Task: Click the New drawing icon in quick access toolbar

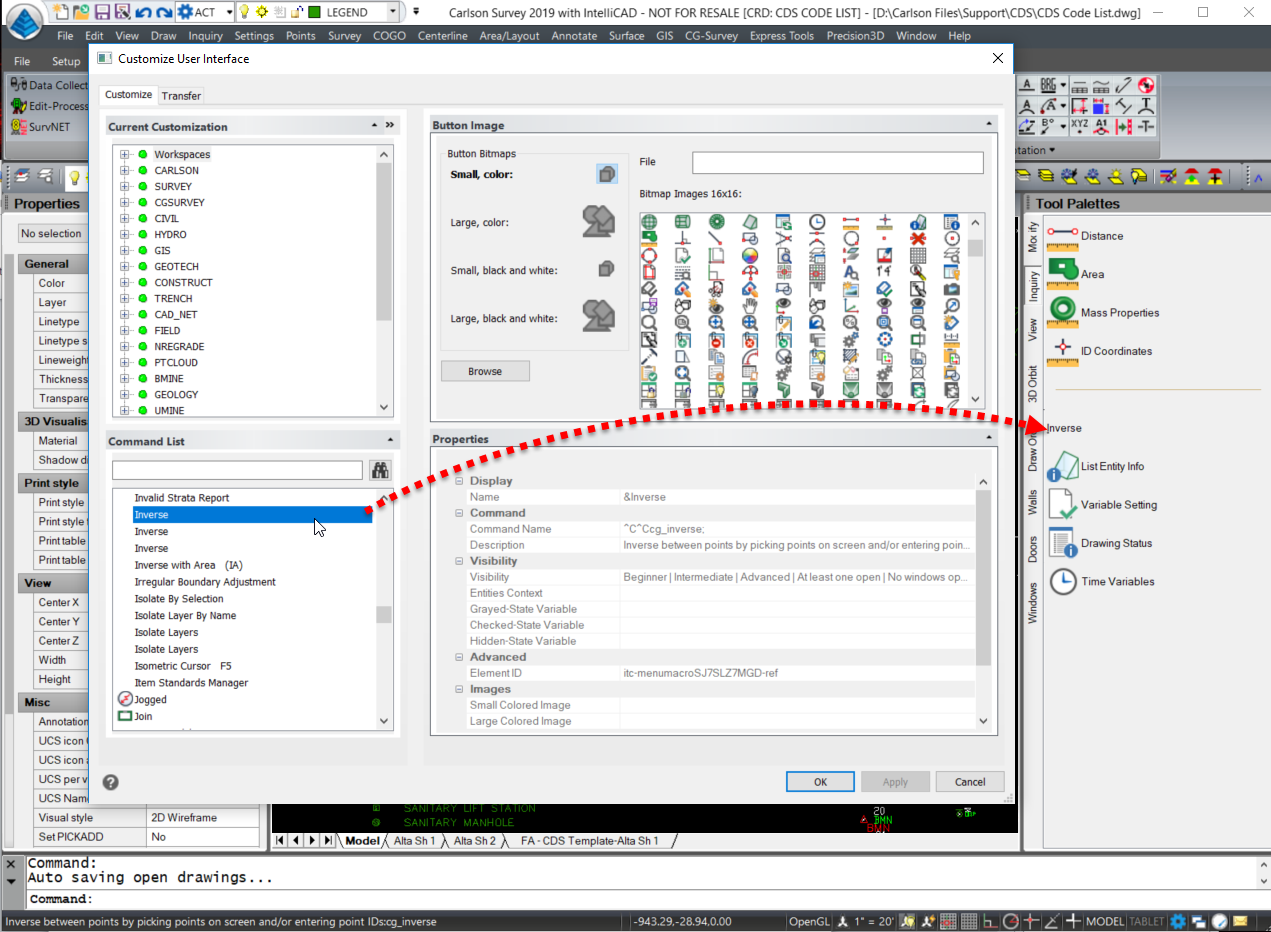Action: click(x=60, y=12)
